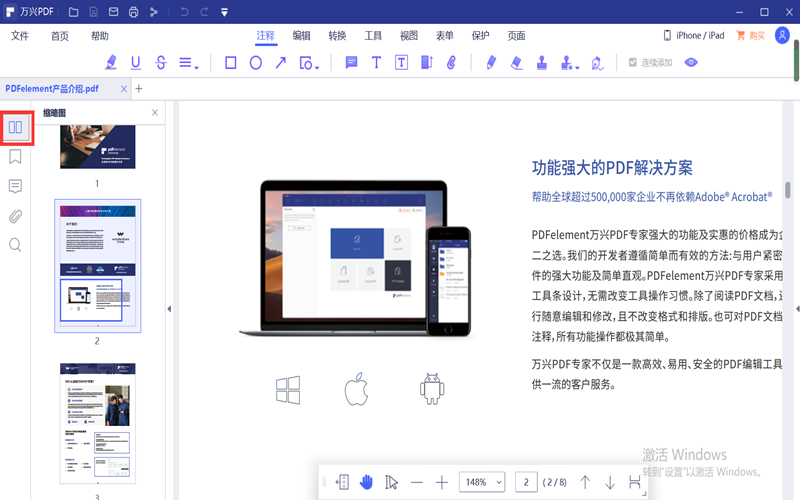Select the attachment paperclip tool in toolbar
800x500 pixels.
451,62
